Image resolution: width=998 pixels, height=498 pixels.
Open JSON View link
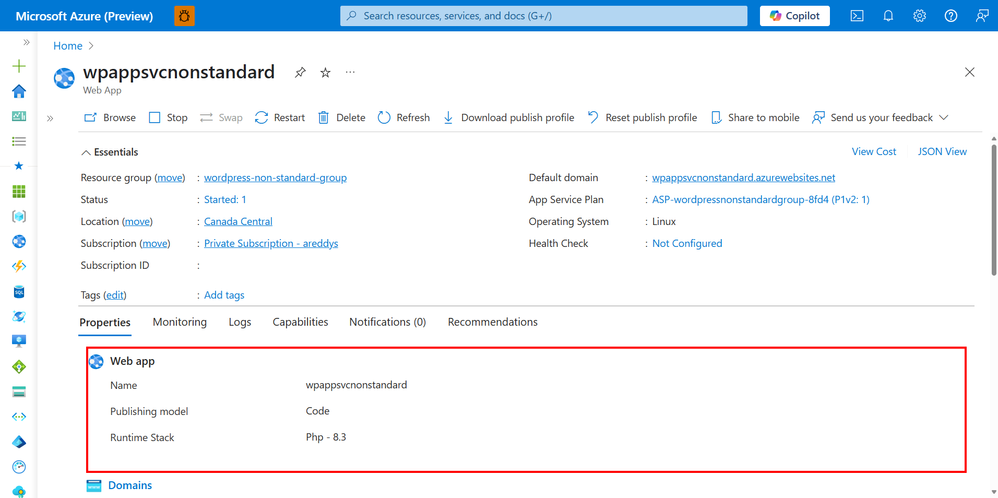(942, 152)
